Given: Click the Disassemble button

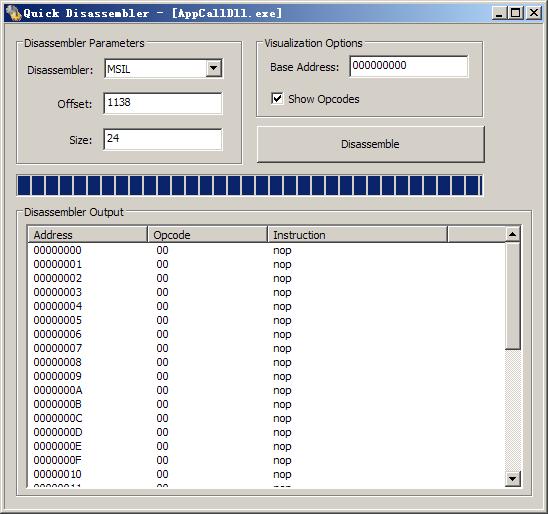Looking at the screenshot, I should pyautogui.click(x=370, y=144).
